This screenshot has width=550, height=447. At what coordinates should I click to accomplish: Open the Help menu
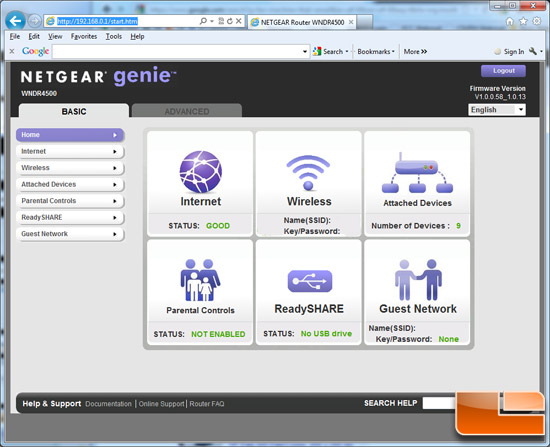click(x=137, y=36)
